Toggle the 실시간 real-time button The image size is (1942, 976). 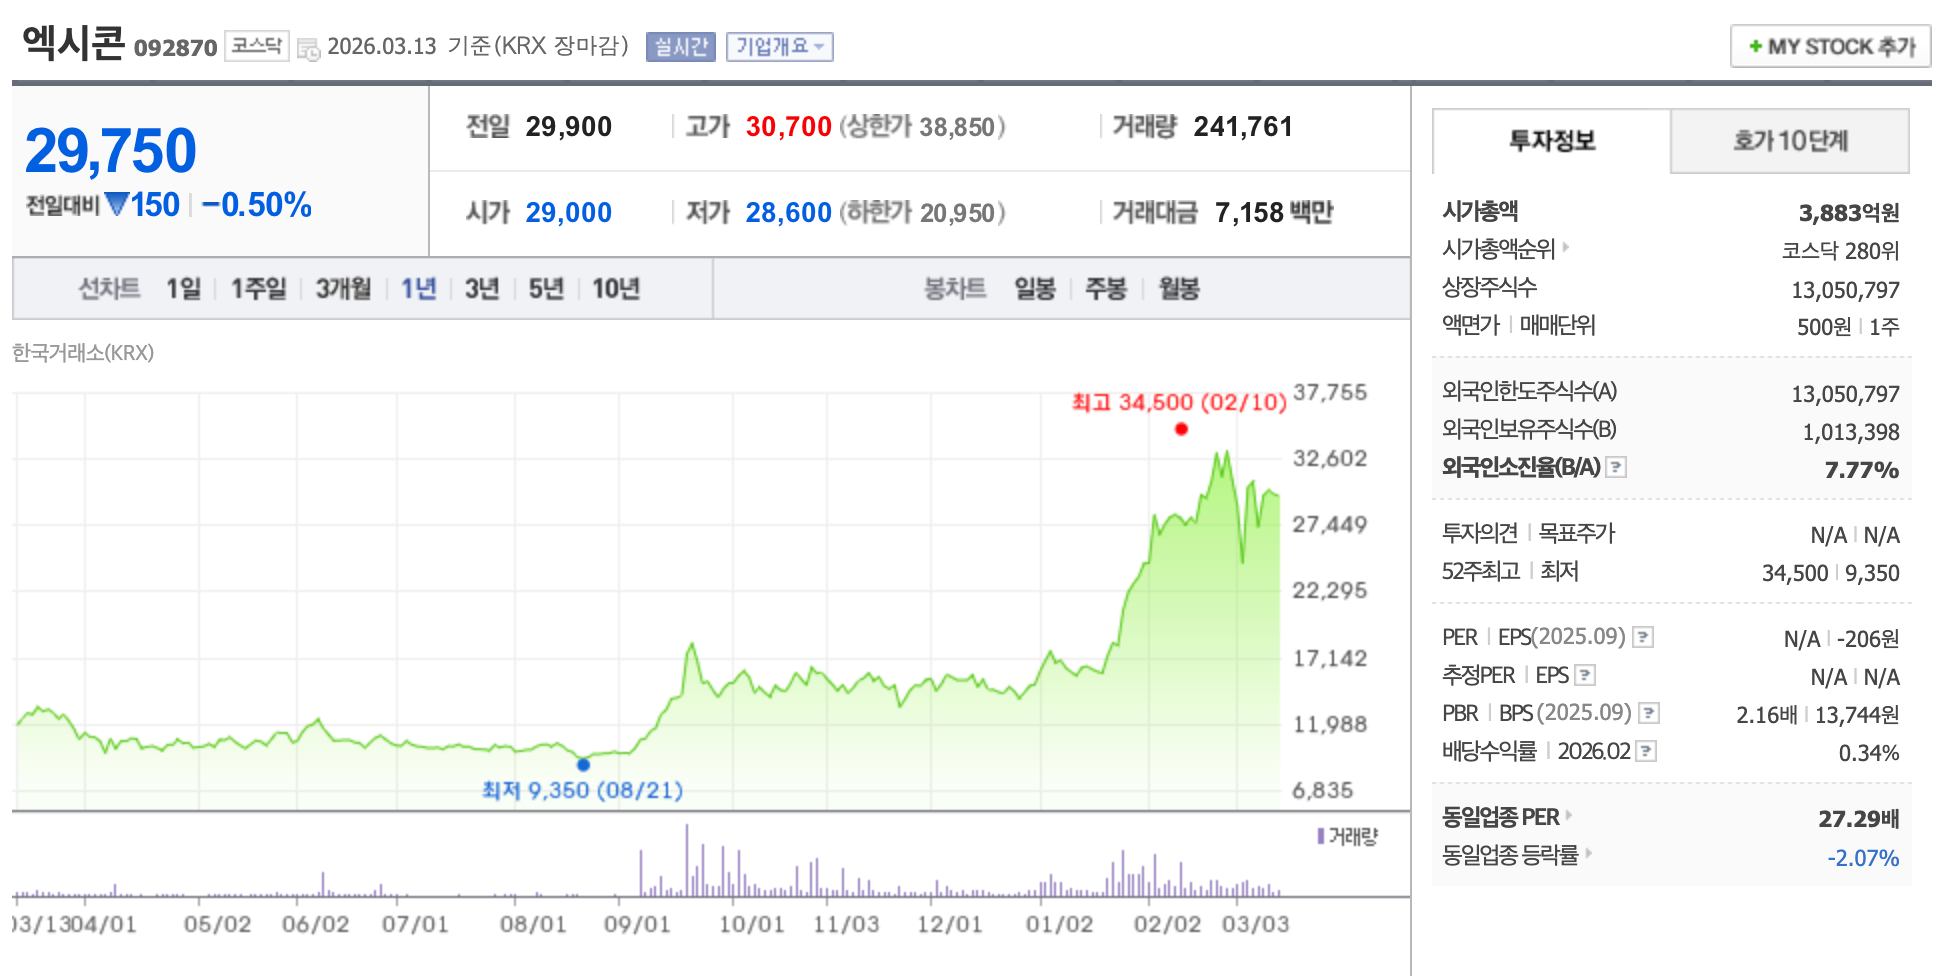click(681, 47)
